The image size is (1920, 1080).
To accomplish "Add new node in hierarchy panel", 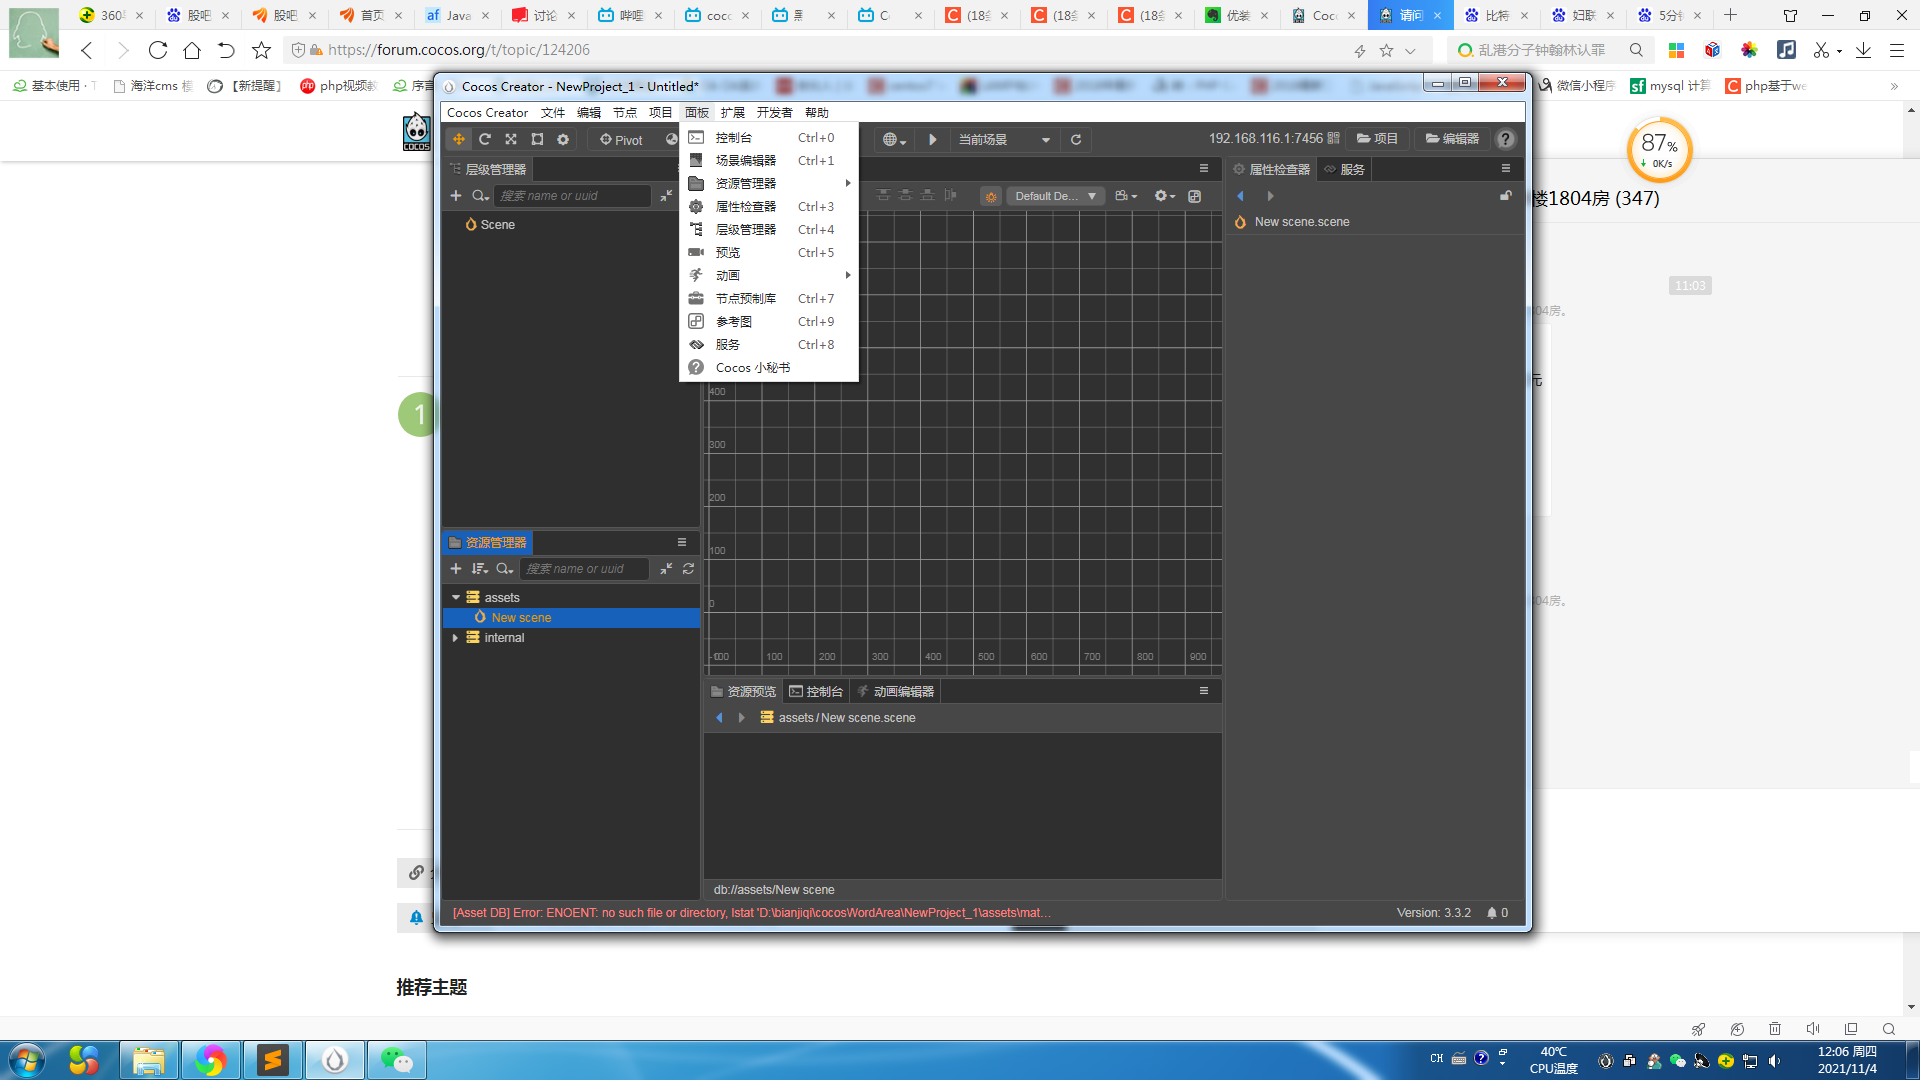I will (456, 196).
